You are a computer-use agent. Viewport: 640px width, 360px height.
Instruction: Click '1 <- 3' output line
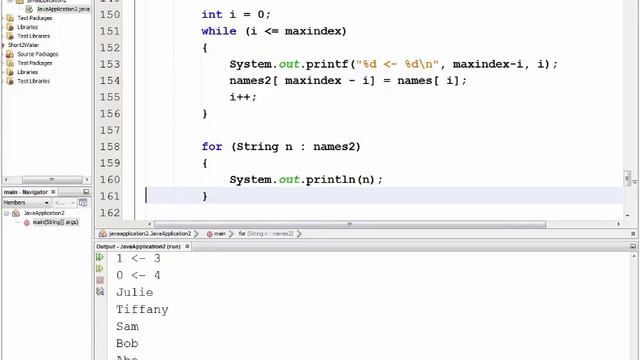[138, 258]
